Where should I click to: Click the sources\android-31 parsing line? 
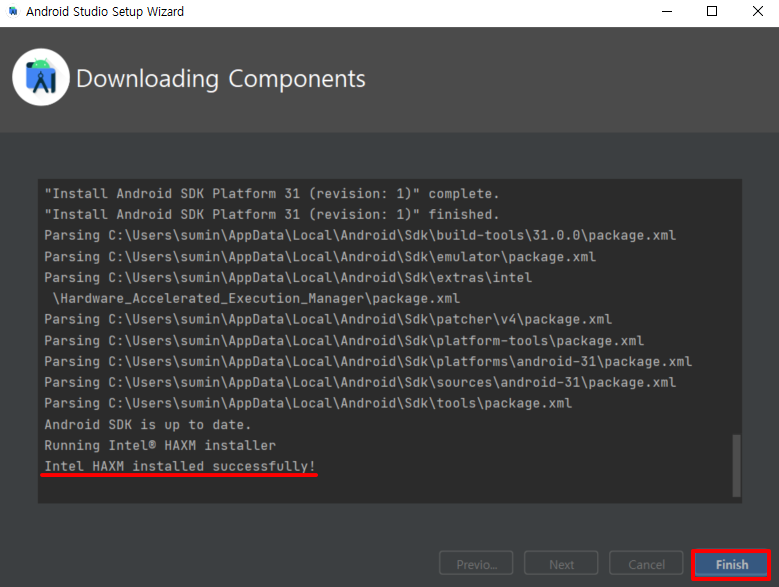click(x=360, y=382)
